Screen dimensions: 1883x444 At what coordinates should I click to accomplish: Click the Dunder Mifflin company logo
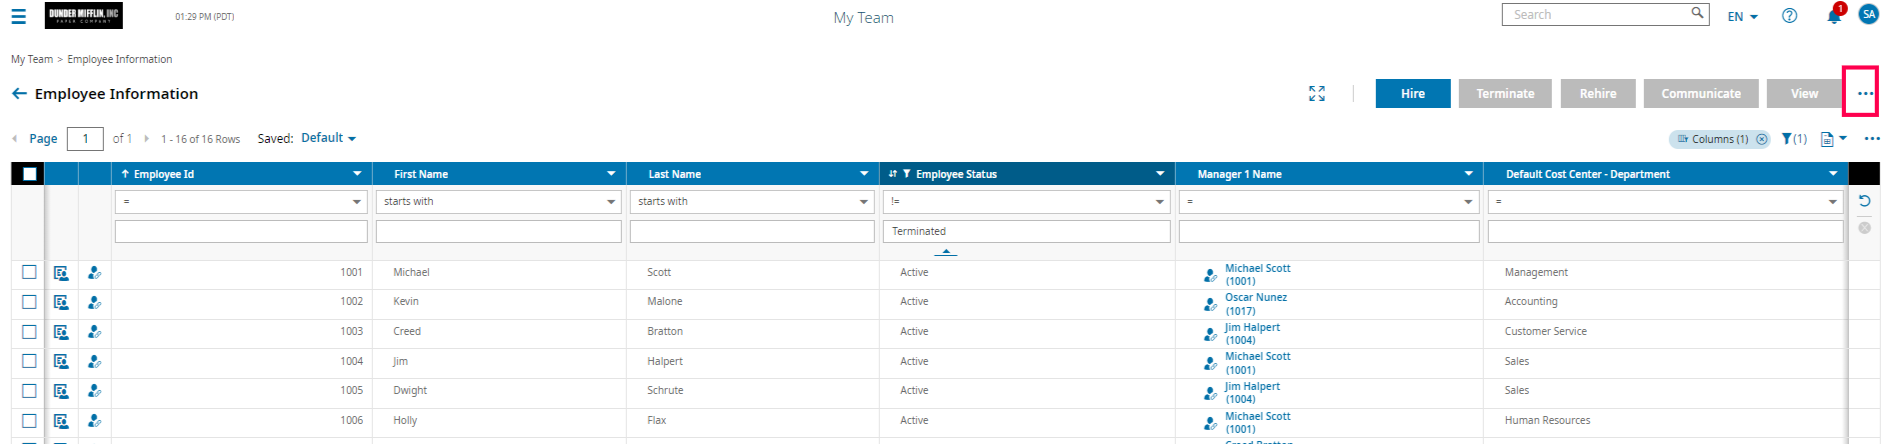(x=84, y=15)
